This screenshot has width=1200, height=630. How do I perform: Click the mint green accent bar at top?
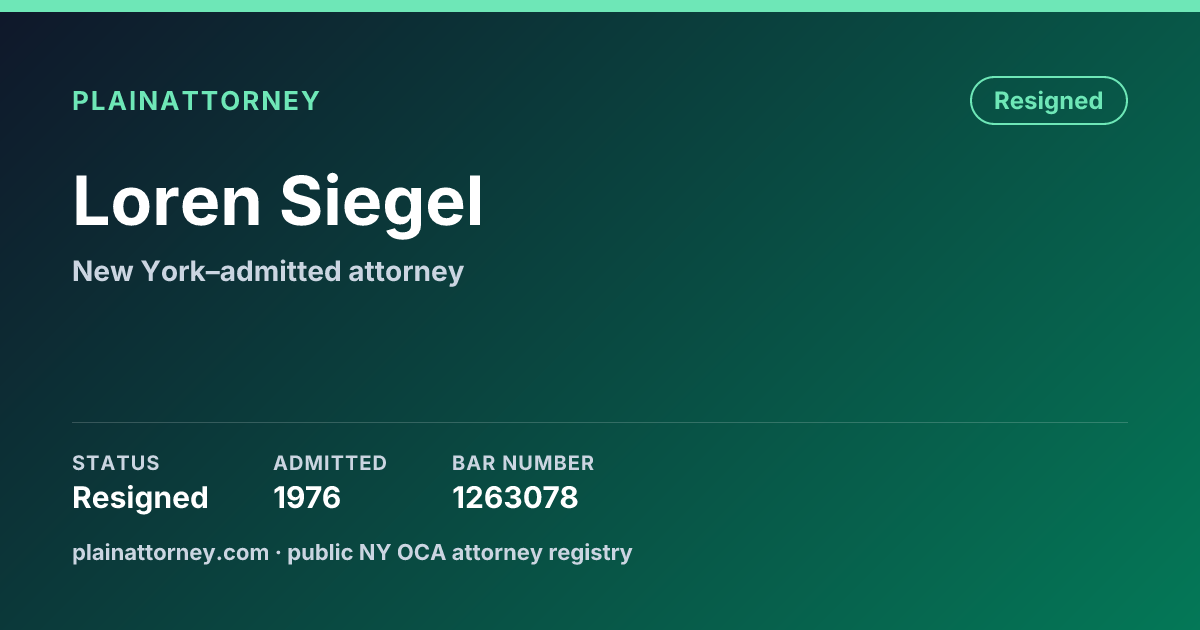pyautogui.click(x=600, y=6)
